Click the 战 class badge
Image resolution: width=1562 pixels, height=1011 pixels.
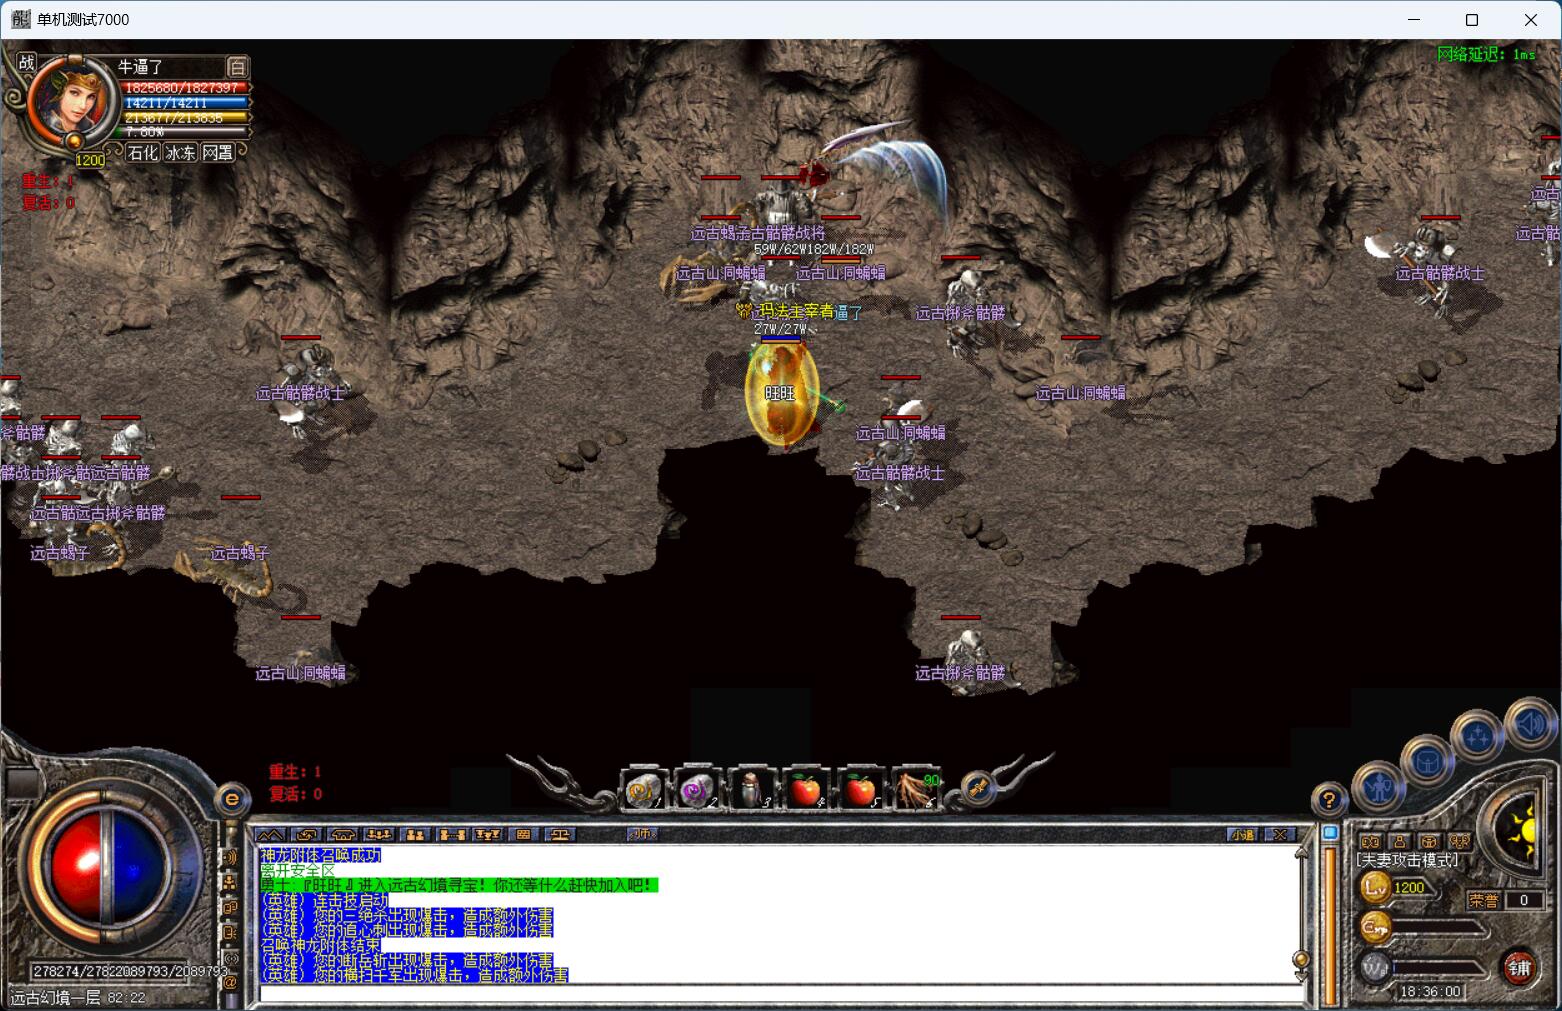(x=27, y=62)
